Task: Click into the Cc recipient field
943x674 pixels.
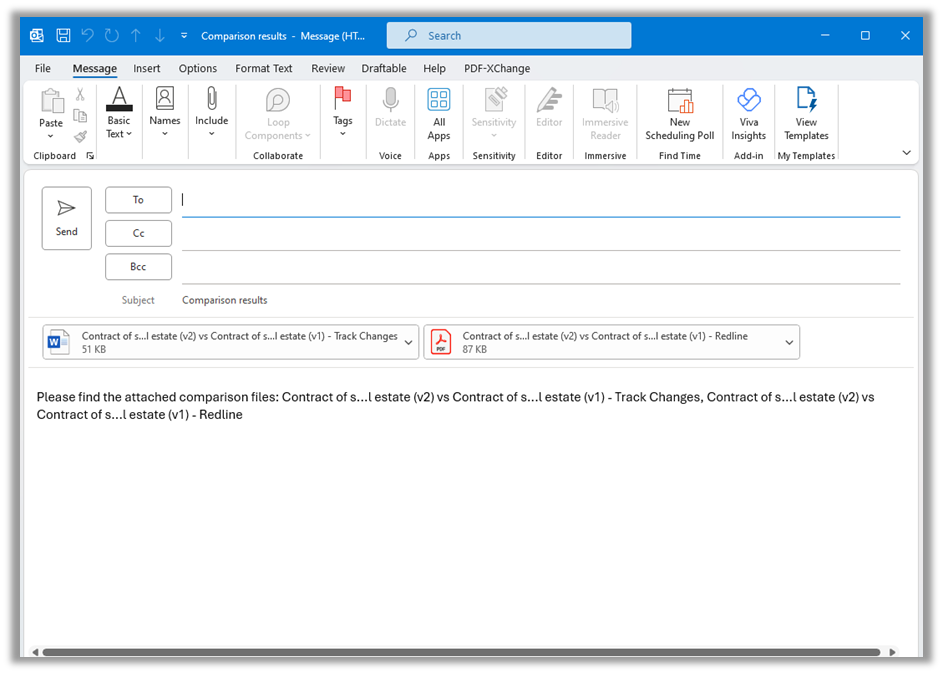Action: [541, 234]
